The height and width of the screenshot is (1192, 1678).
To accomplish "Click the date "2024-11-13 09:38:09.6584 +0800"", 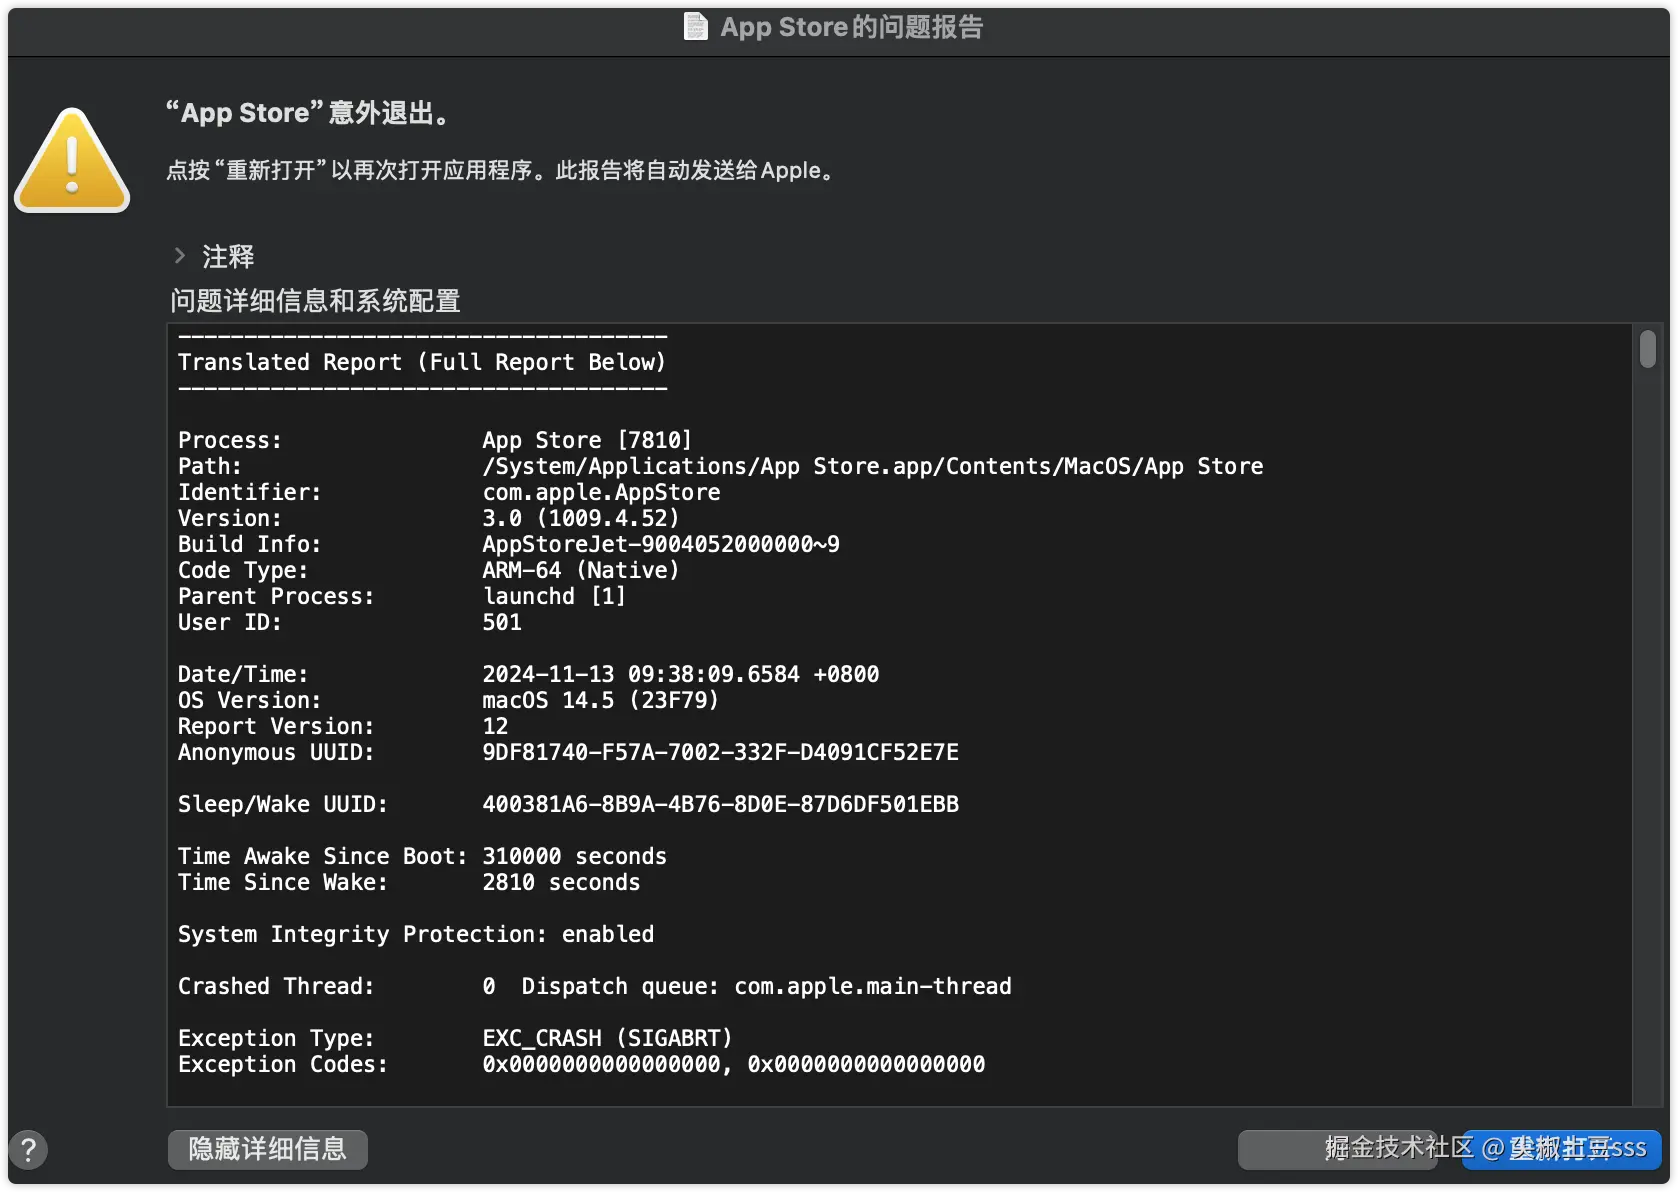I will coord(681,674).
